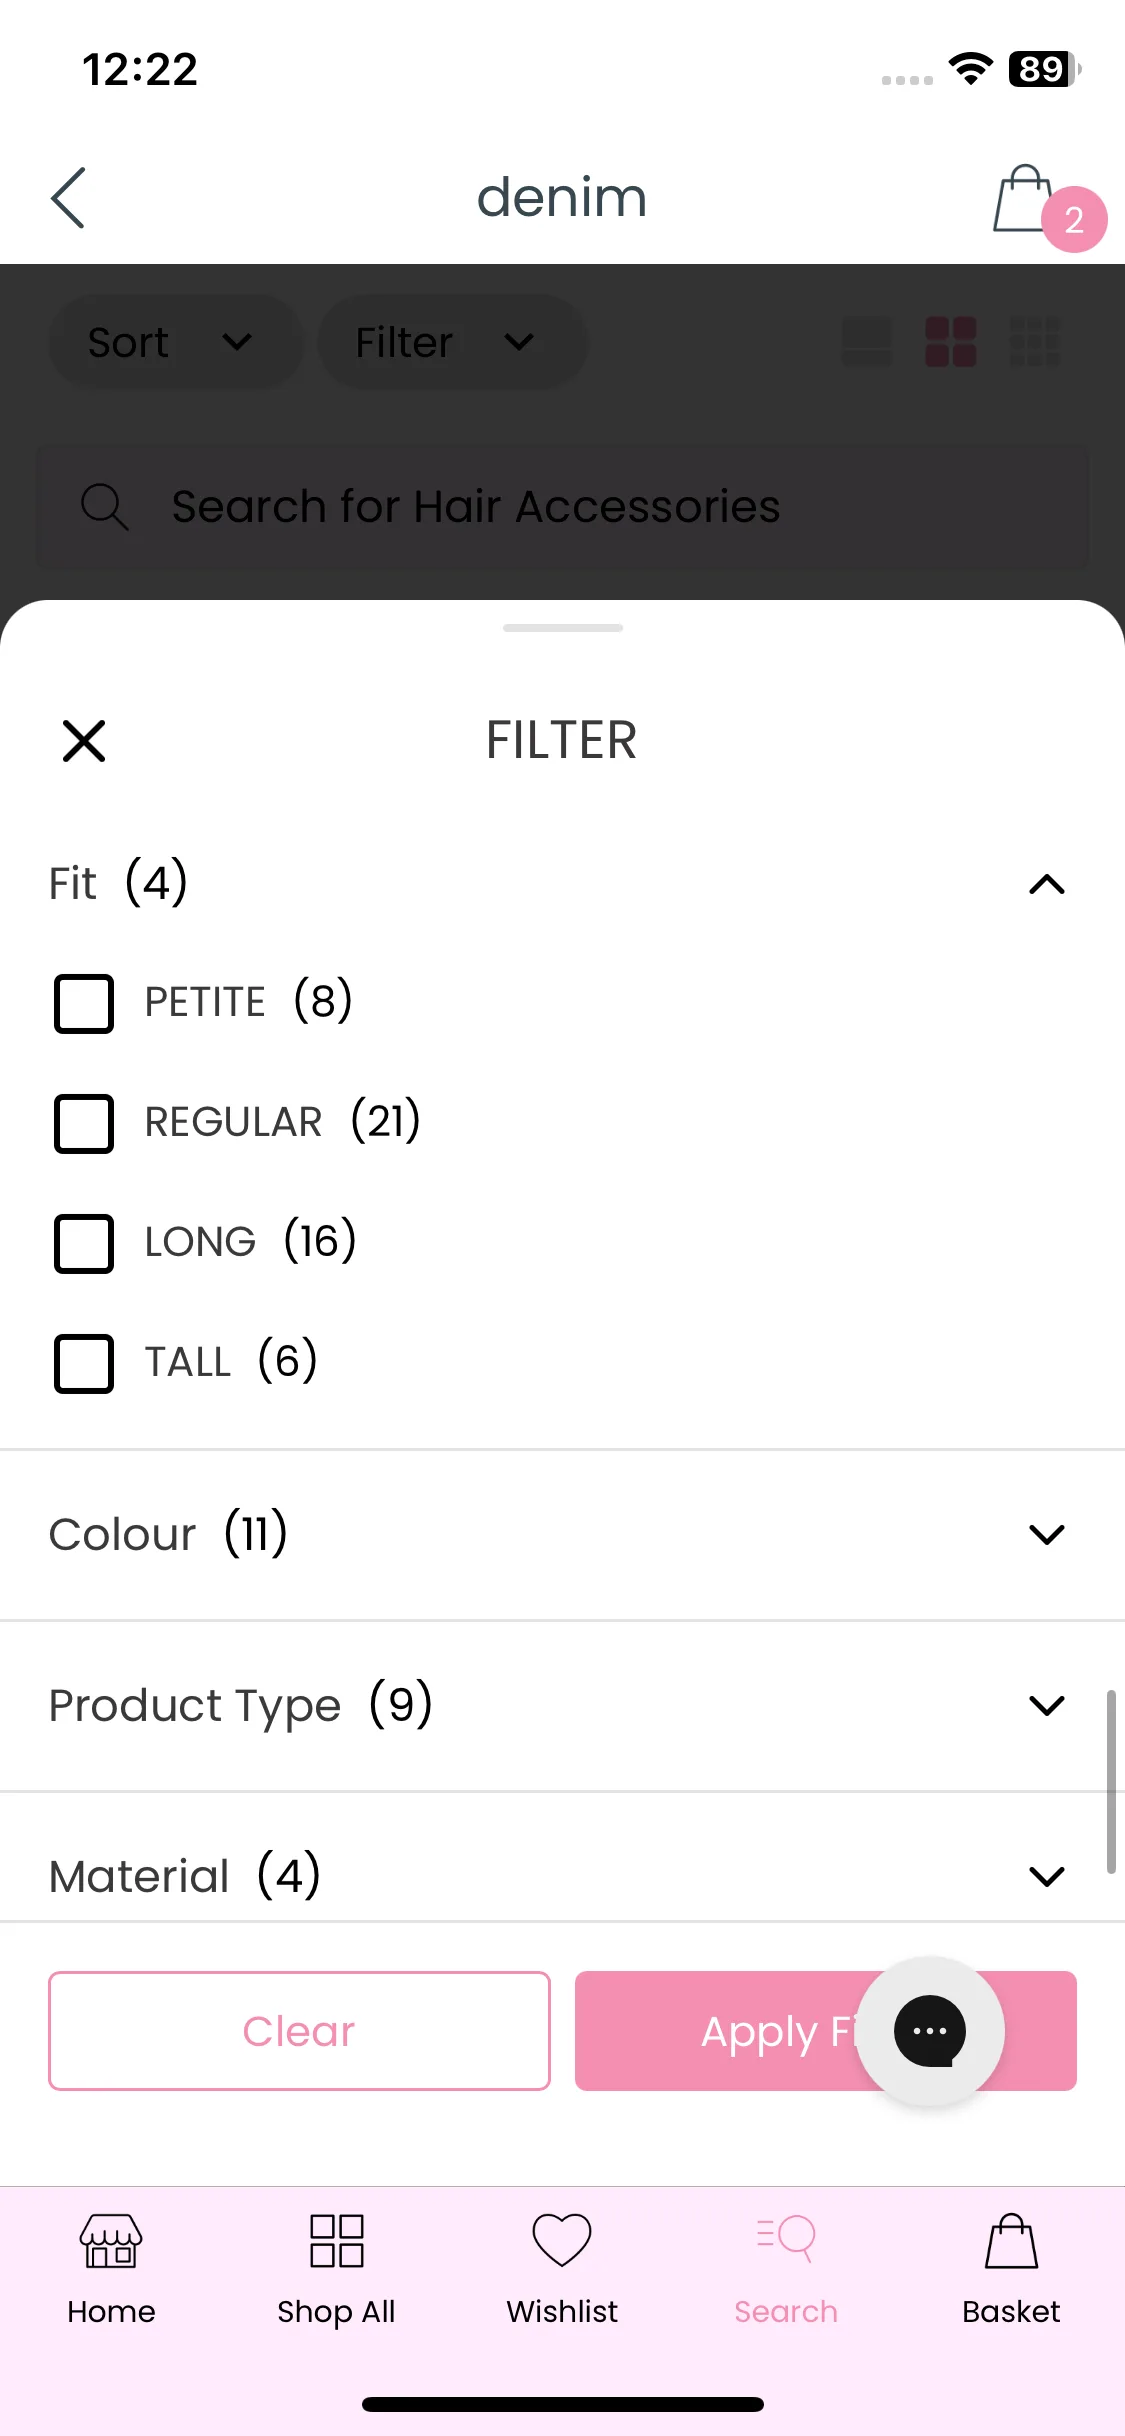Image resolution: width=1125 pixels, height=2436 pixels.
Task: Check the PETITE fit checkbox
Action: click(84, 1003)
